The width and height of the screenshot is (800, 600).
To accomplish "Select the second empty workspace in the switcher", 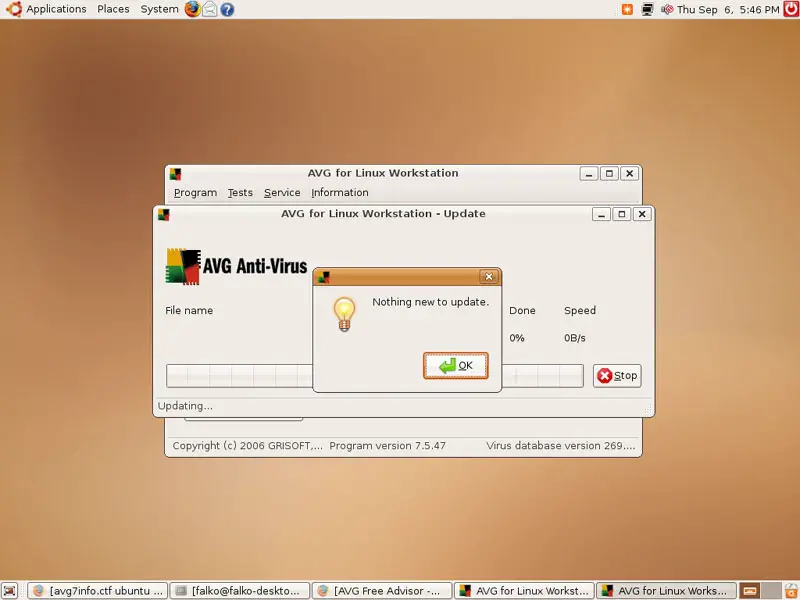I will pyautogui.click(x=770, y=591).
